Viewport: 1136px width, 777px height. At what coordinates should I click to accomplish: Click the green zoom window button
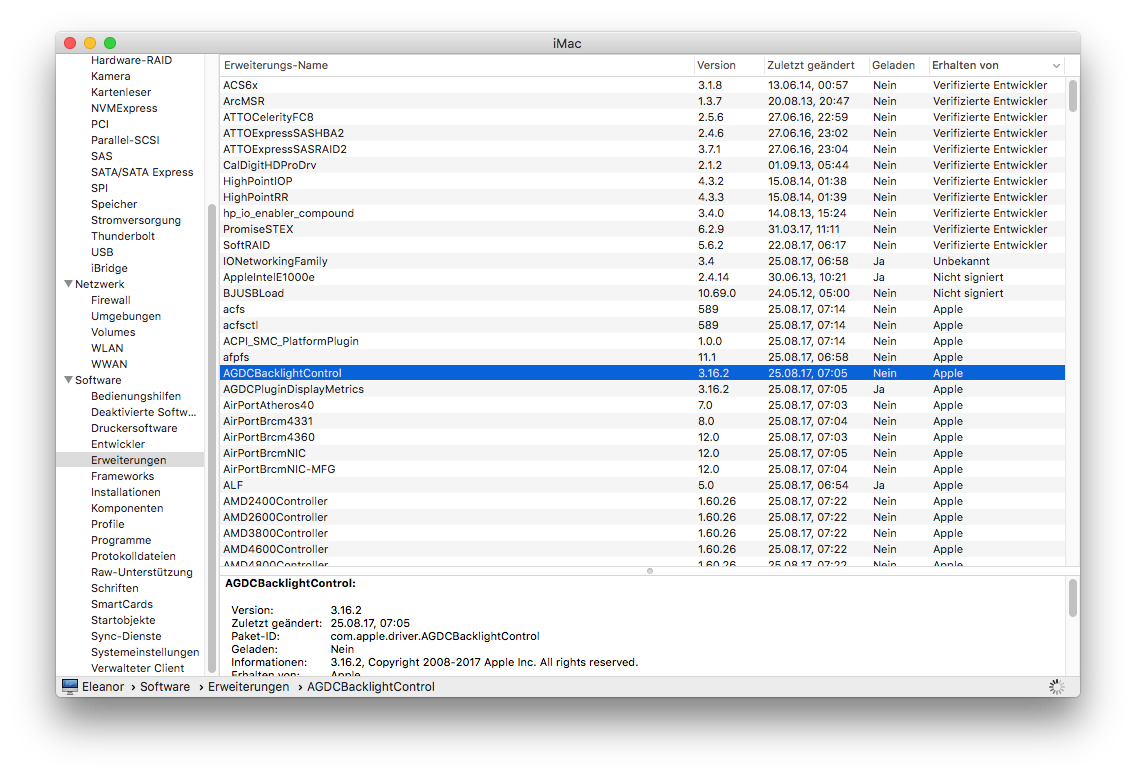tap(110, 43)
